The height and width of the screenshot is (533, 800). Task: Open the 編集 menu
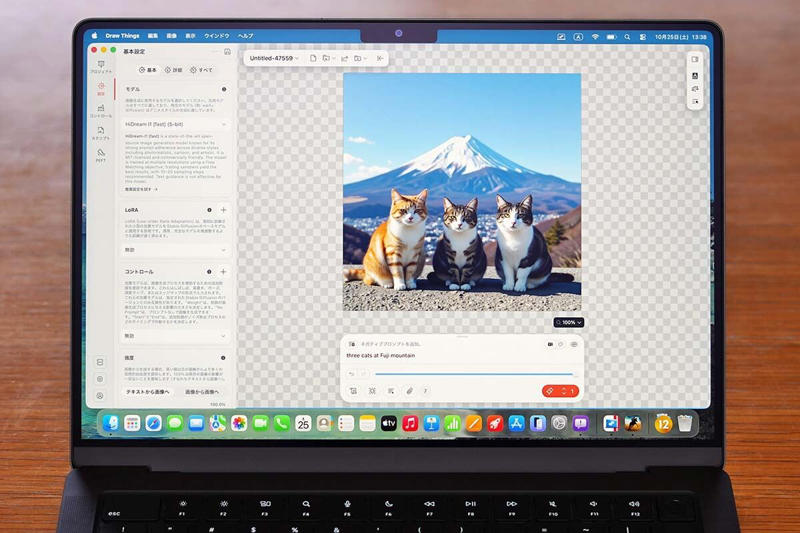click(153, 36)
